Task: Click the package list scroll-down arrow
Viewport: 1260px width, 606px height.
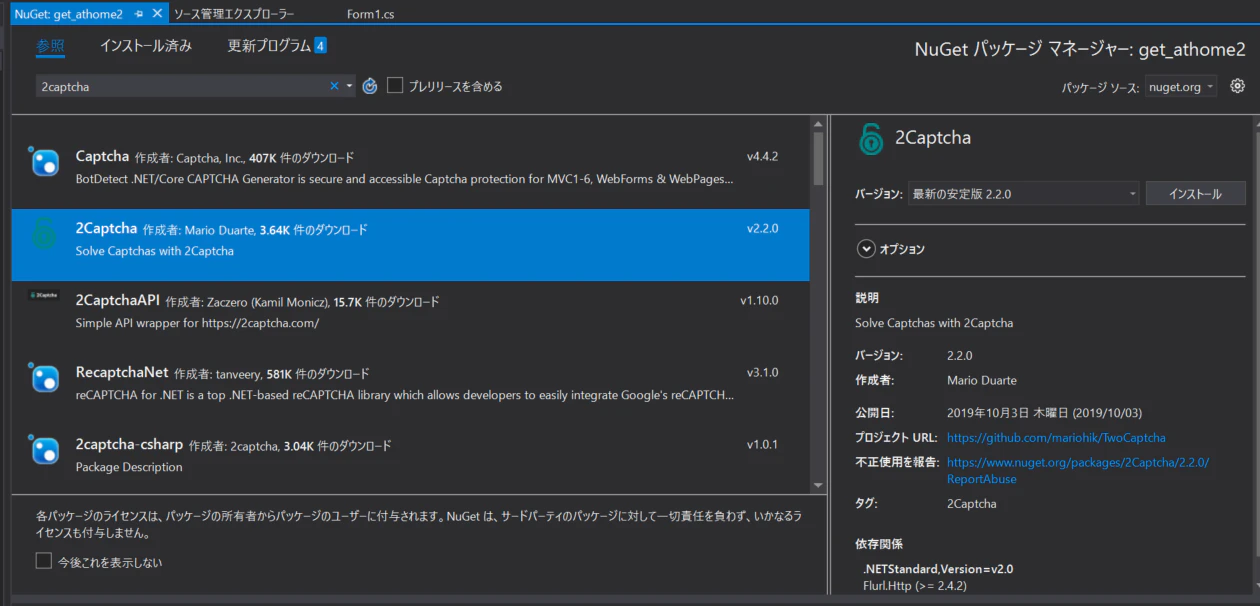Action: point(818,485)
